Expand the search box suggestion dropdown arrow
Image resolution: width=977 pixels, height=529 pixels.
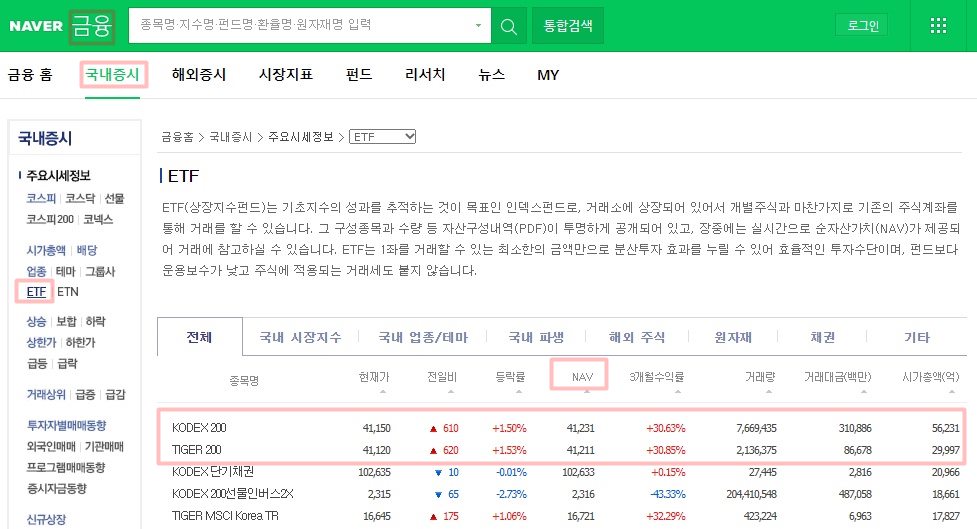click(x=478, y=26)
